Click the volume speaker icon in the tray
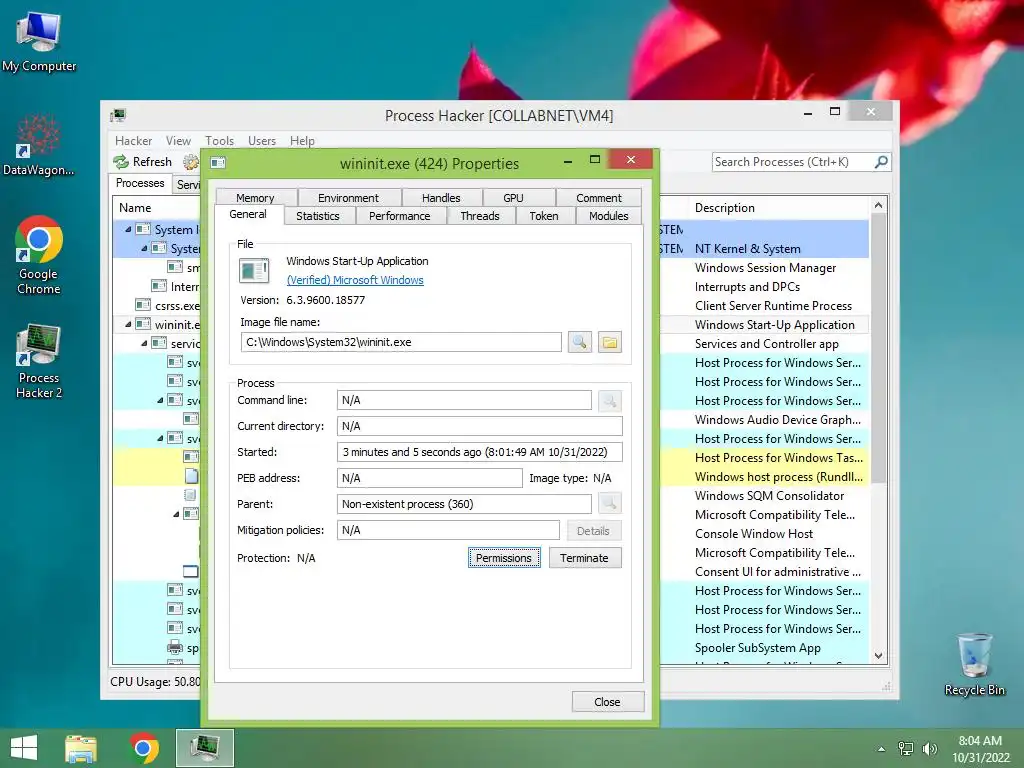 (x=929, y=748)
